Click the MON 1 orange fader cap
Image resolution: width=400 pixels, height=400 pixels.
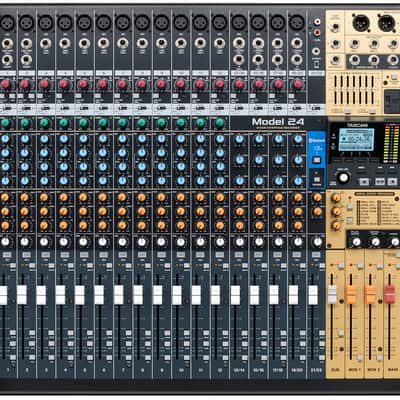point(351,295)
